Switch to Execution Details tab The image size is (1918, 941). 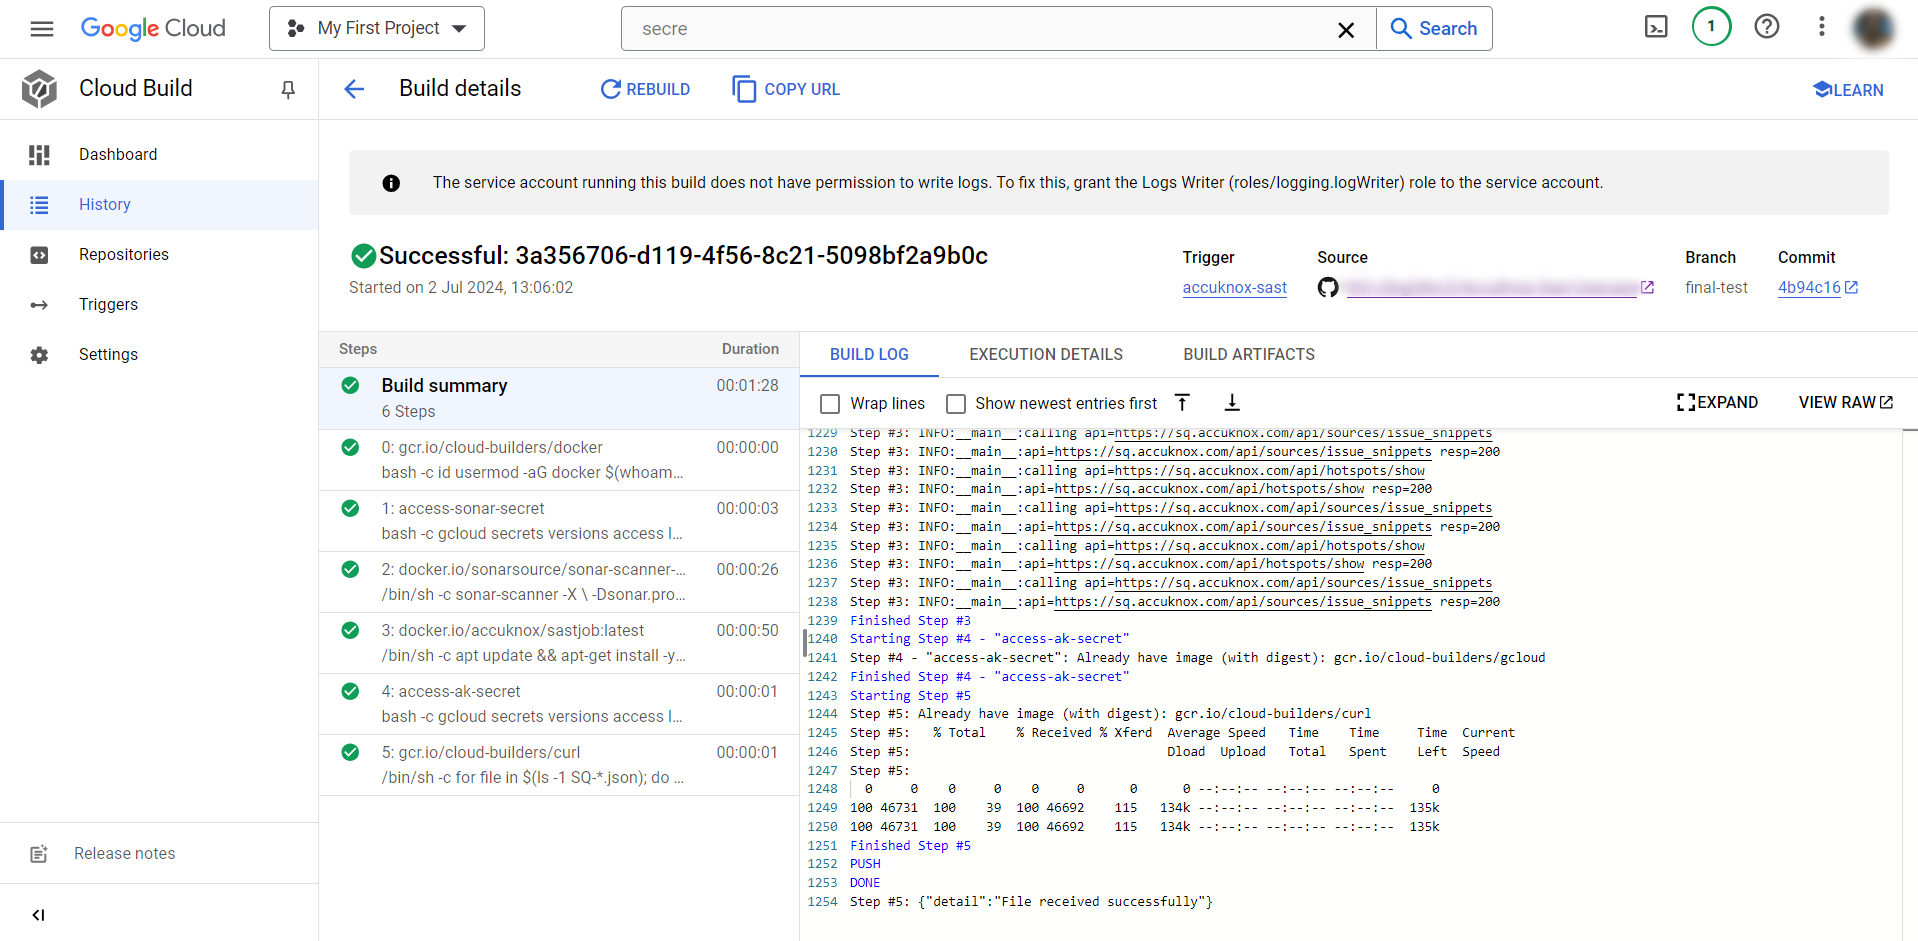pyautogui.click(x=1045, y=354)
